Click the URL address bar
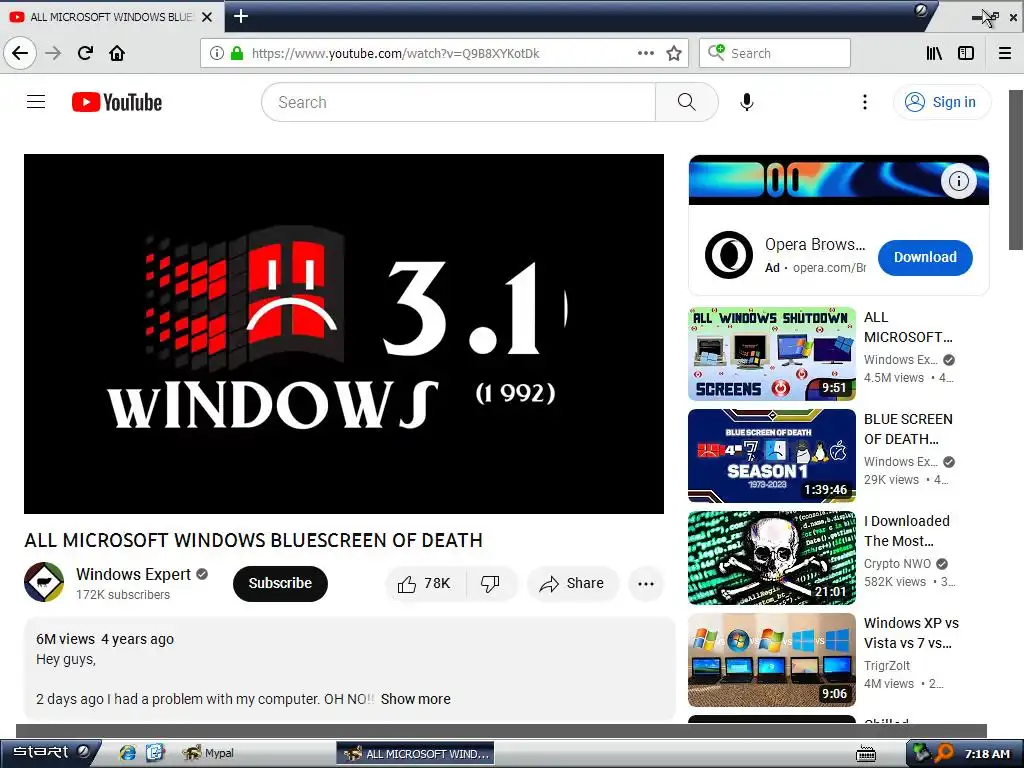This screenshot has width=1024, height=768. click(x=444, y=53)
